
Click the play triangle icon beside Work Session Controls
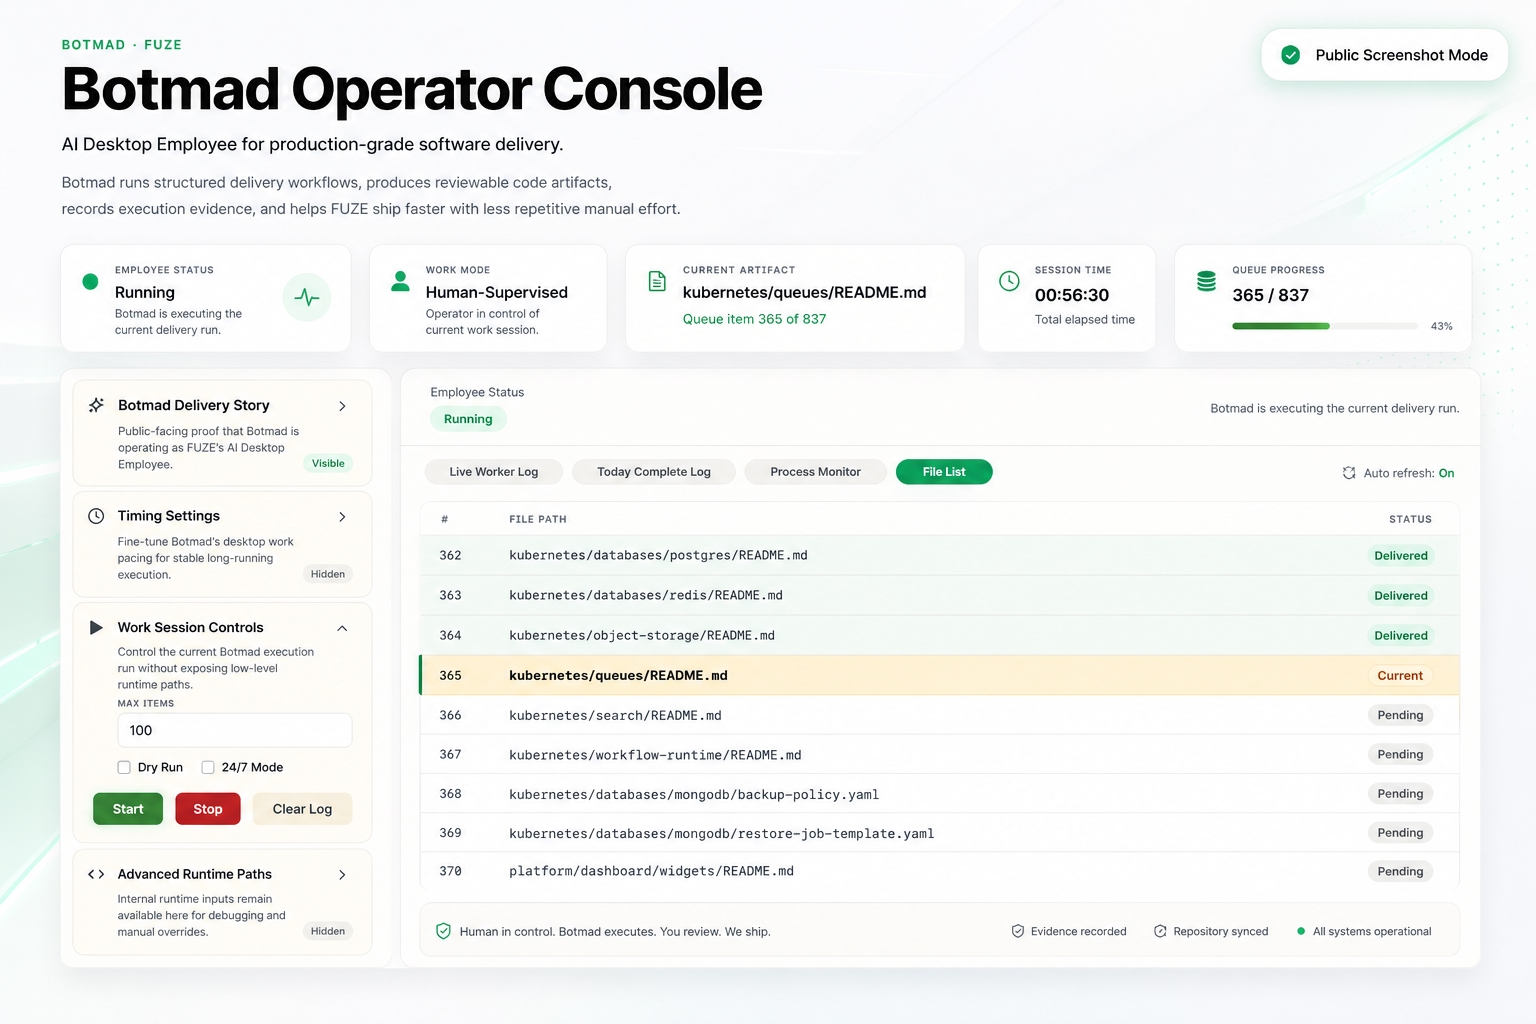click(96, 627)
